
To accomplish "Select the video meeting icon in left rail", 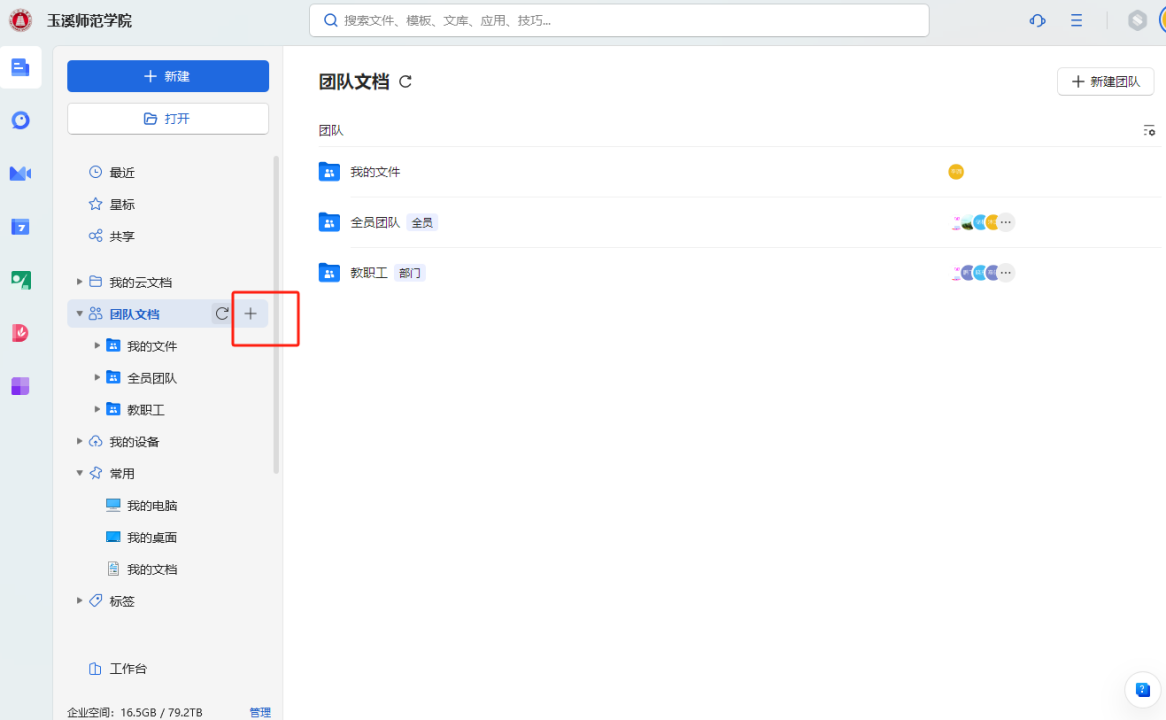I will (20, 174).
